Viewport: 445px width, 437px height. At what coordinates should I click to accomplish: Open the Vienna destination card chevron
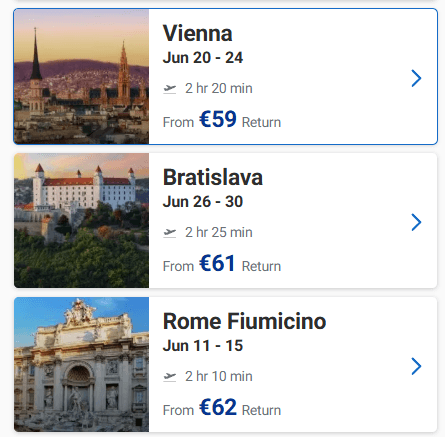[x=416, y=78]
